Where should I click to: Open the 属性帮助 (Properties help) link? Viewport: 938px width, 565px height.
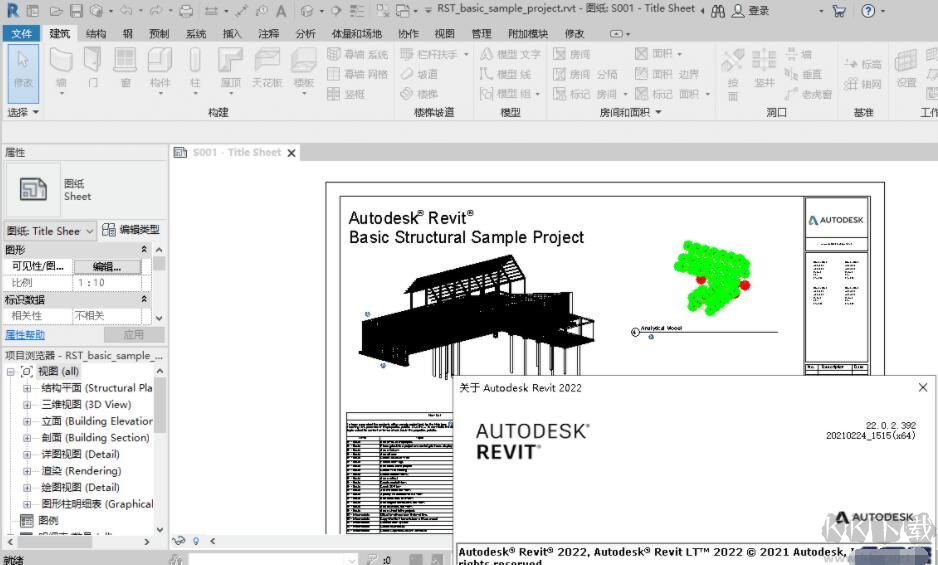[25, 335]
